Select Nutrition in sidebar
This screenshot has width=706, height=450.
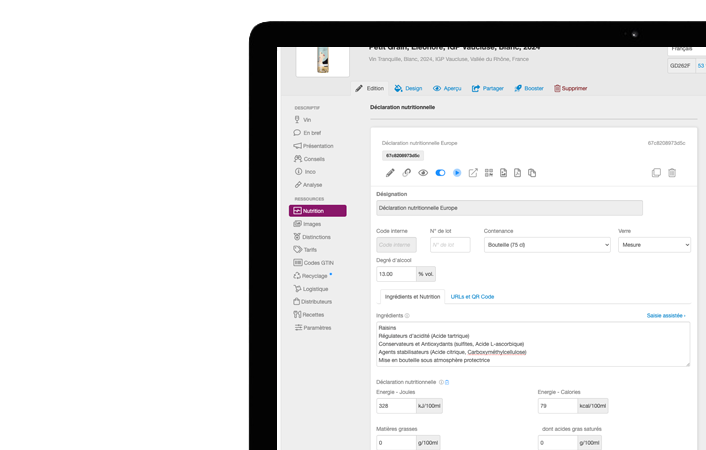click(x=318, y=211)
